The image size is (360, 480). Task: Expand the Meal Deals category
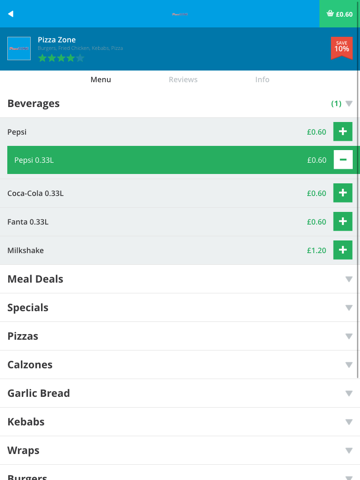click(180, 279)
